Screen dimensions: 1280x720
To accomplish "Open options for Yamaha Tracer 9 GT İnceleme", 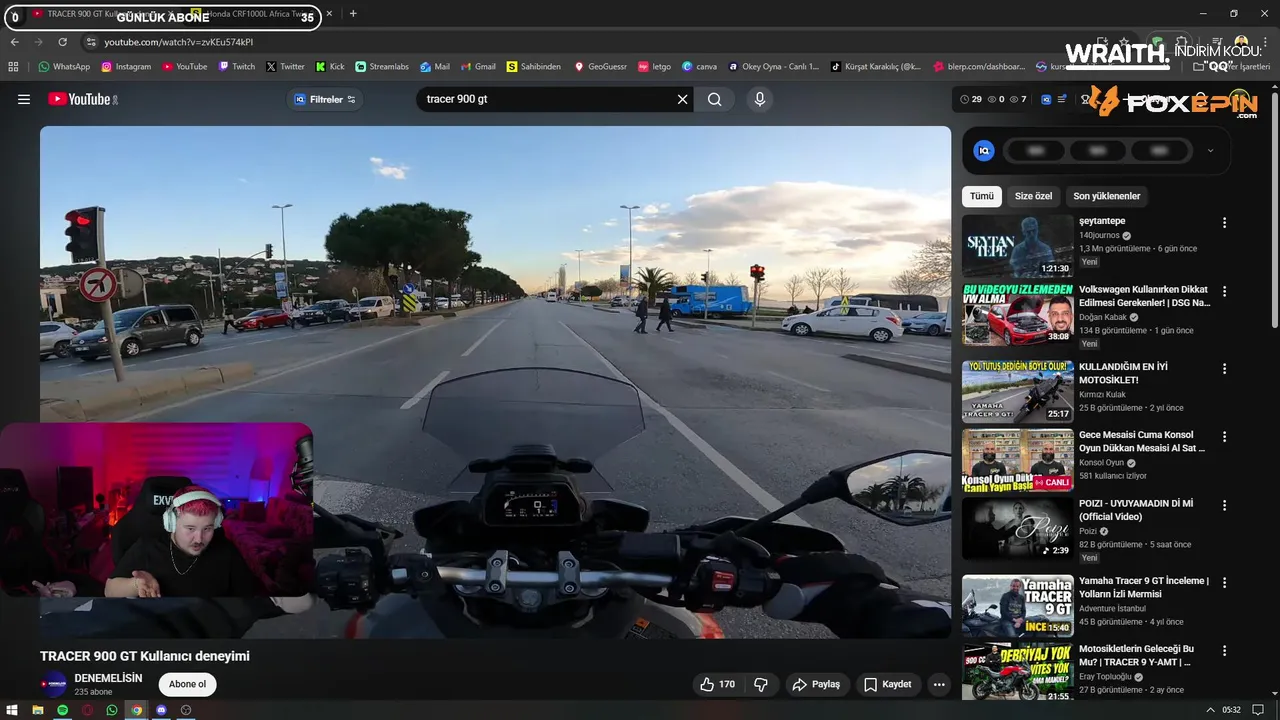I will tap(1224, 582).
